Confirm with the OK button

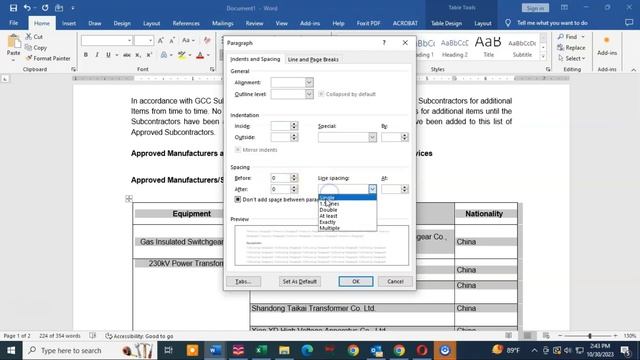click(x=356, y=281)
